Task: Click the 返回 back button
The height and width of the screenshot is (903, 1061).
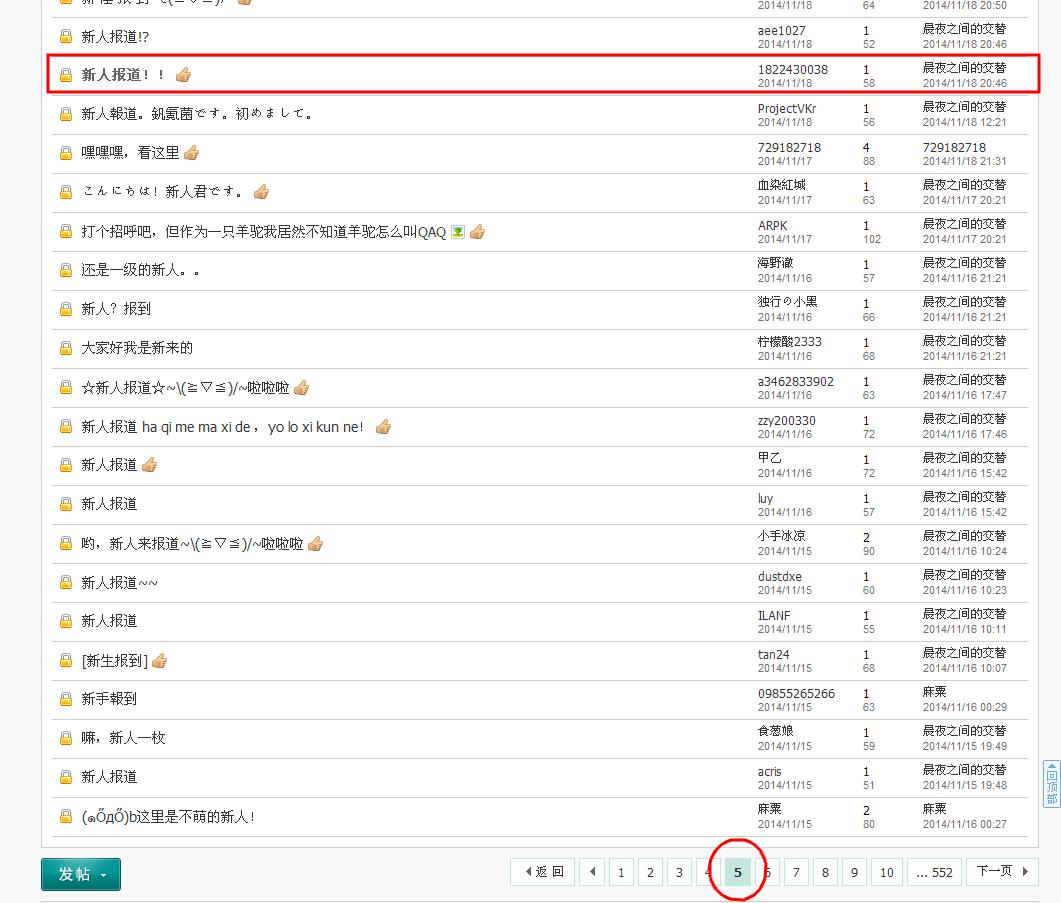Action: tap(543, 872)
